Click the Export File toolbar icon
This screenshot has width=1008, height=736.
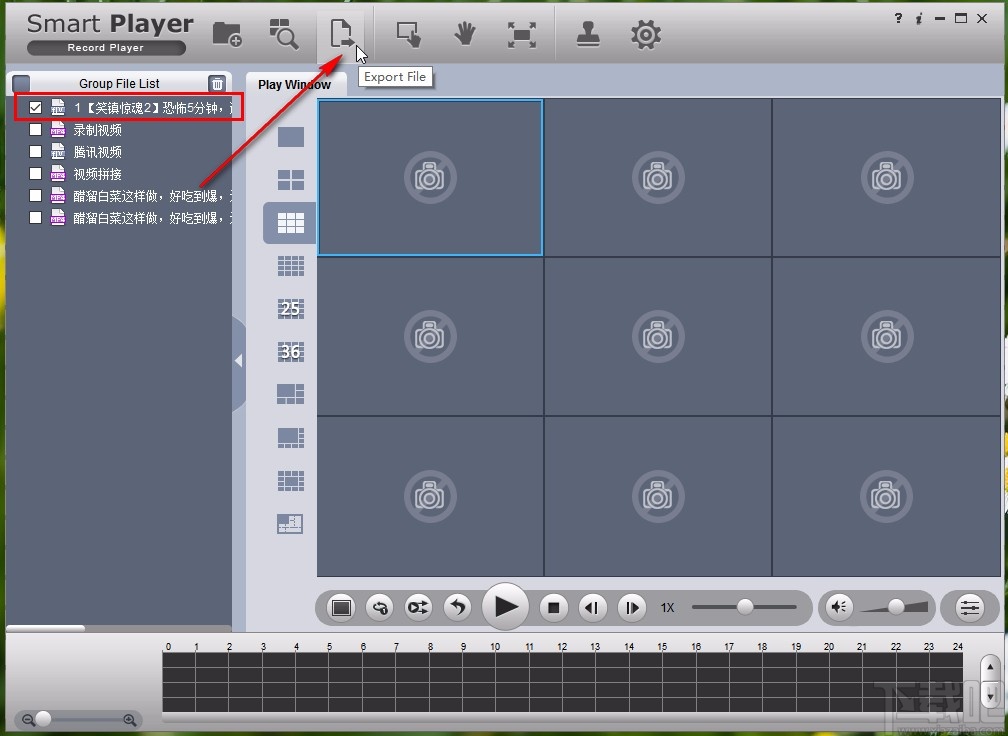341,33
